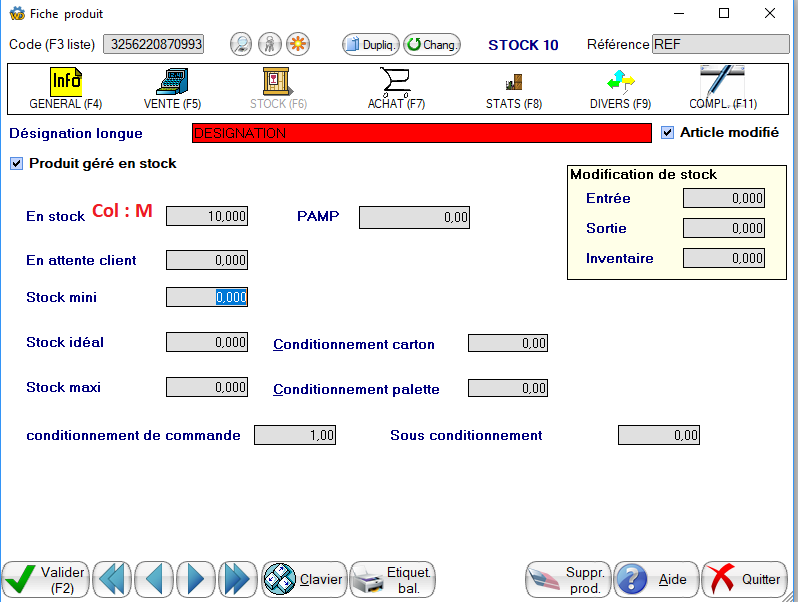Click the magnifier search icon next to code

coord(241,44)
